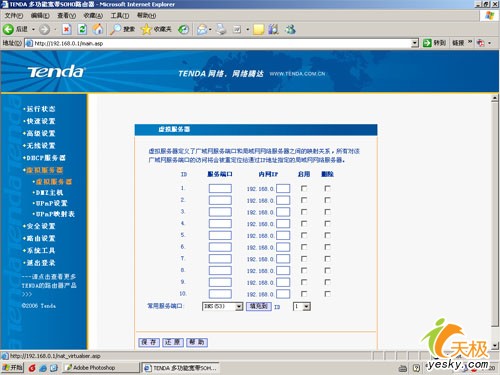Open the History/Media icon in toolbar

(183, 29)
